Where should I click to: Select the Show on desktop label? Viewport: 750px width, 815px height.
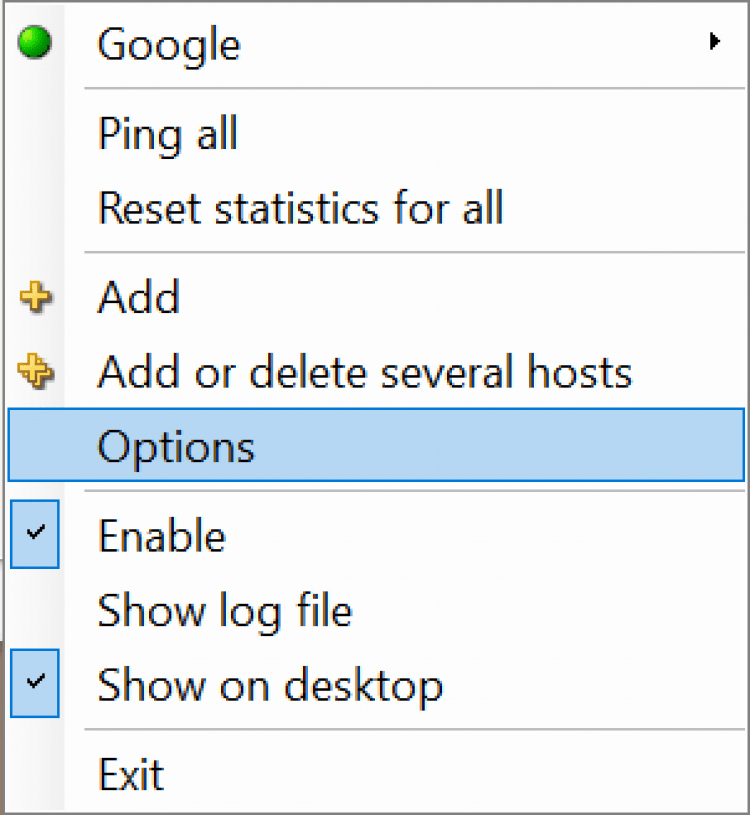[x=270, y=685]
